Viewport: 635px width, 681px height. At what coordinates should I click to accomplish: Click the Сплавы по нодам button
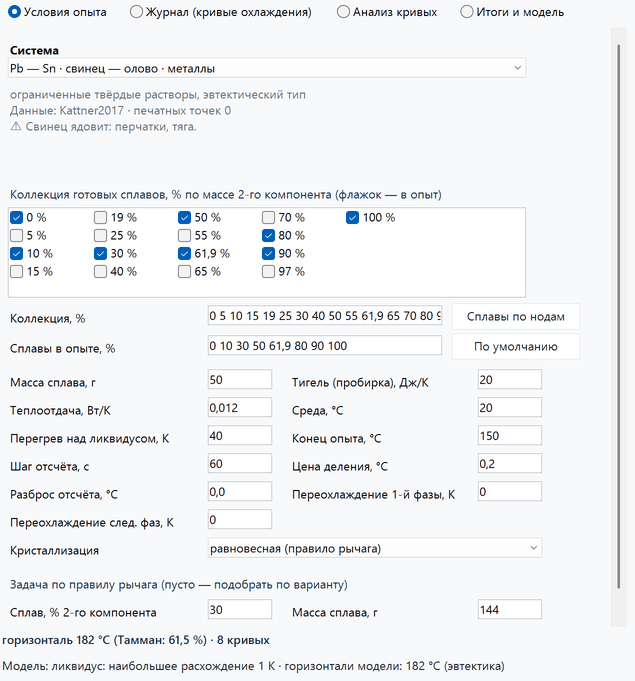(516, 317)
